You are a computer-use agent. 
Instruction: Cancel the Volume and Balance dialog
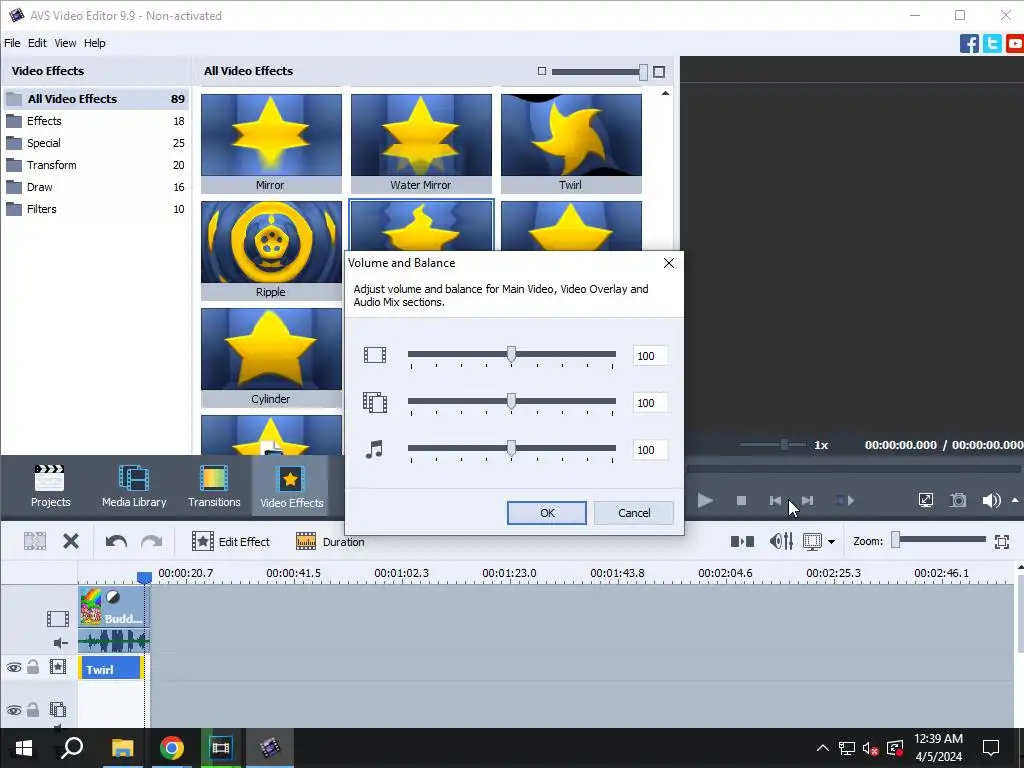coord(634,513)
